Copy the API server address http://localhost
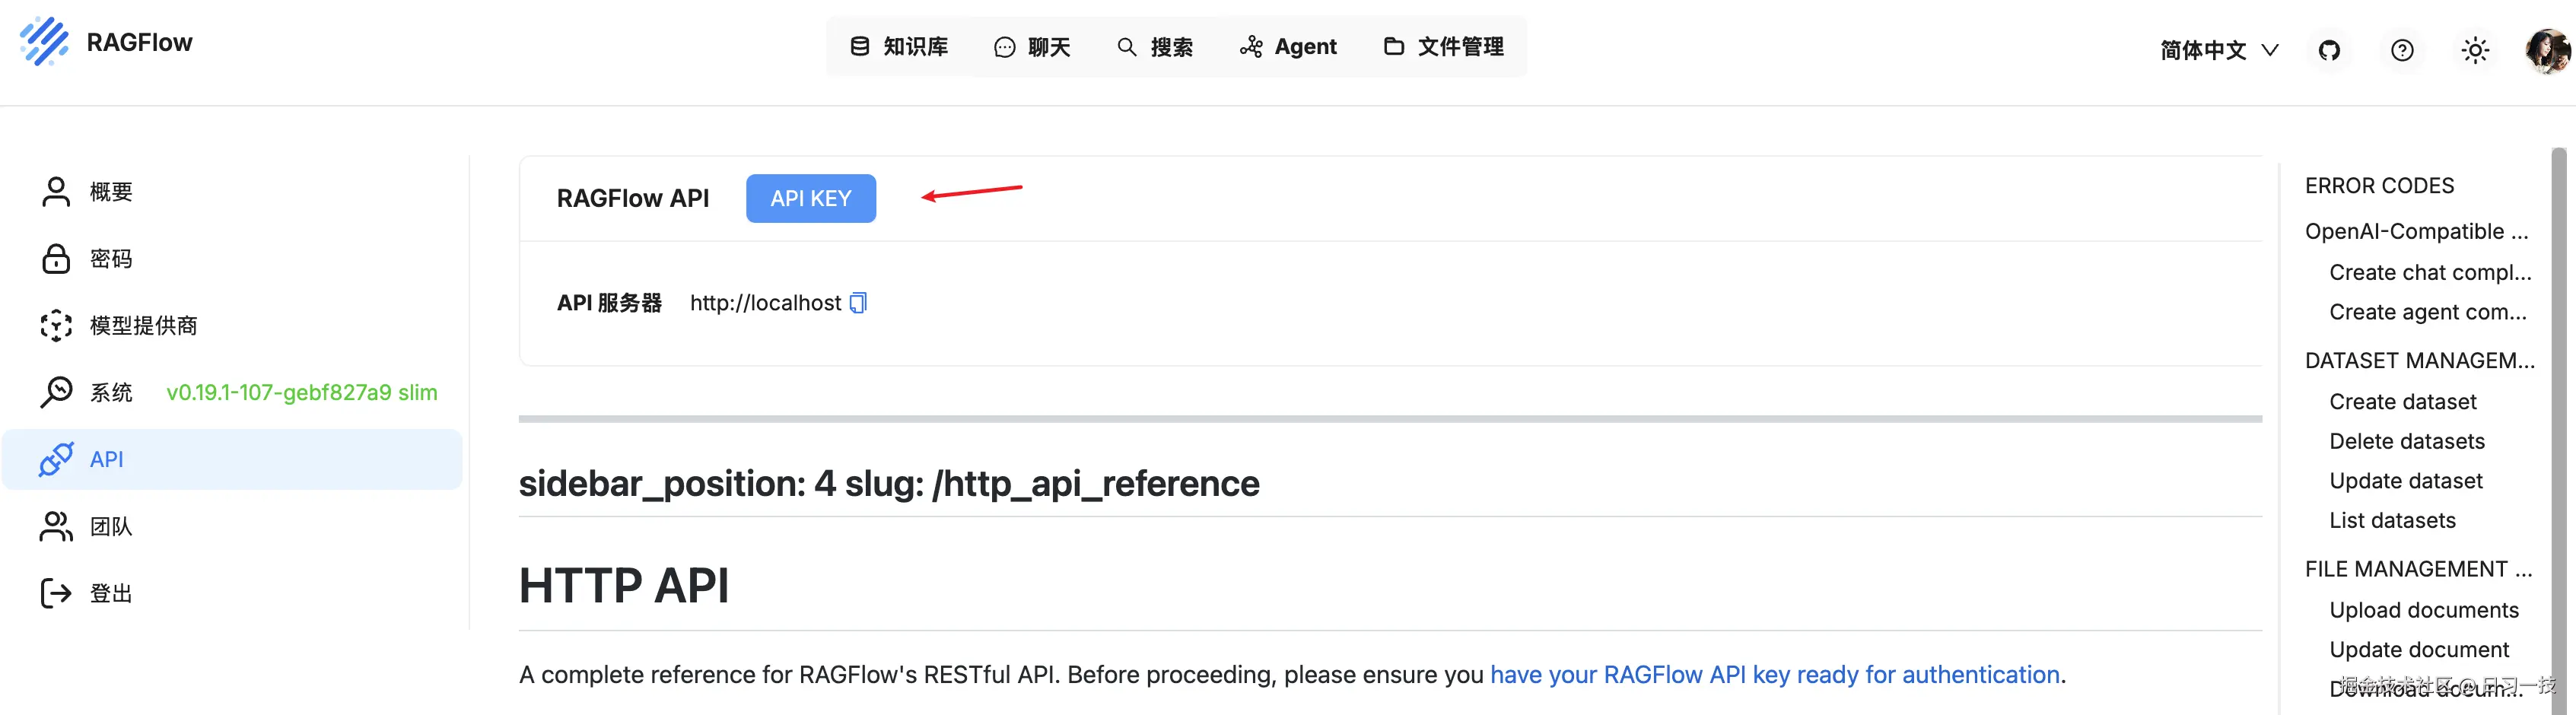The height and width of the screenshot is (715, 2576). tap(858, 302)
